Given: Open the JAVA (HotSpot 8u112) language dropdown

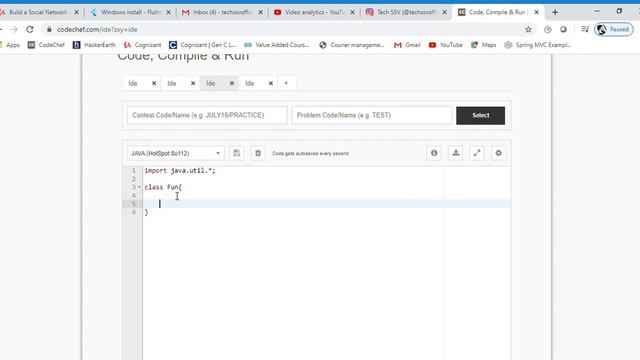Looking at the screenshot, I should [176, 153].
